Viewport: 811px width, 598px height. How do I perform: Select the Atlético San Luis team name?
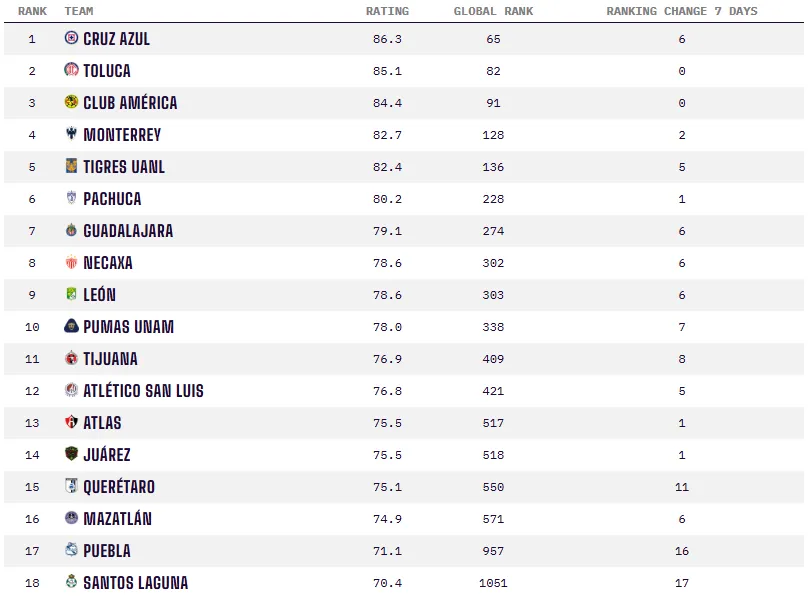click(143, 391)
